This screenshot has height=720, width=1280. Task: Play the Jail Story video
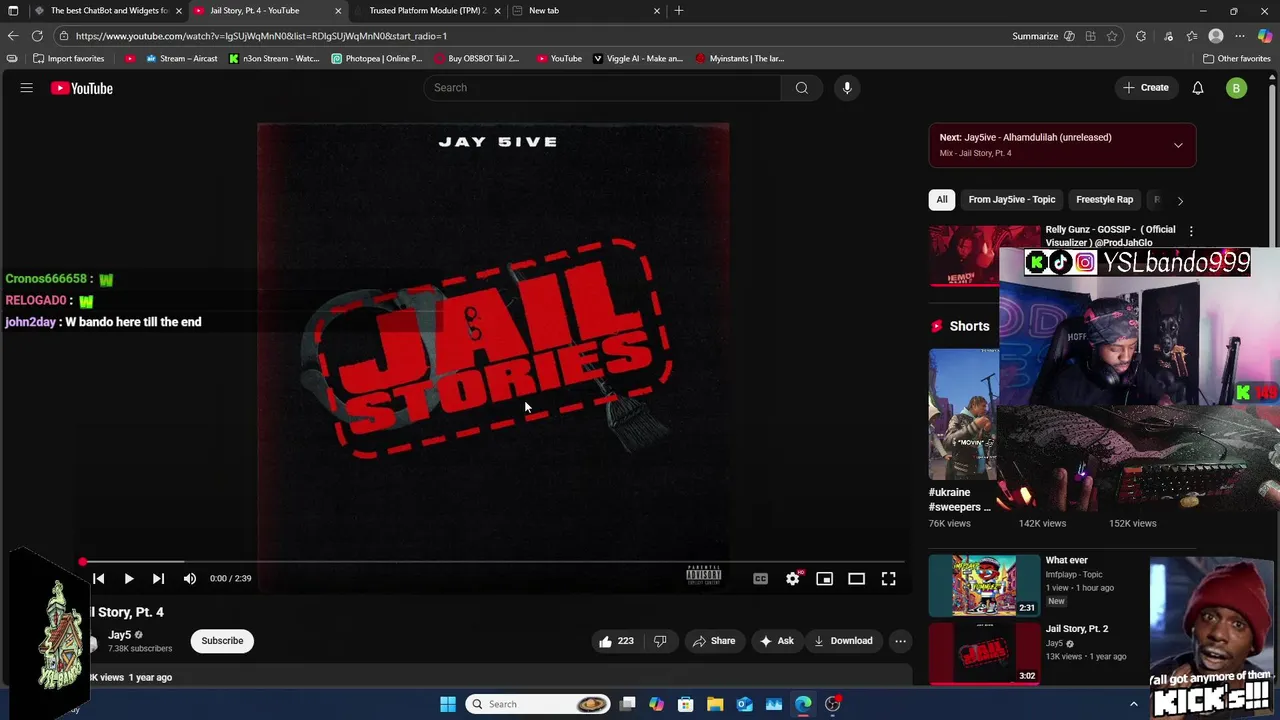click(x=128, y=578)
